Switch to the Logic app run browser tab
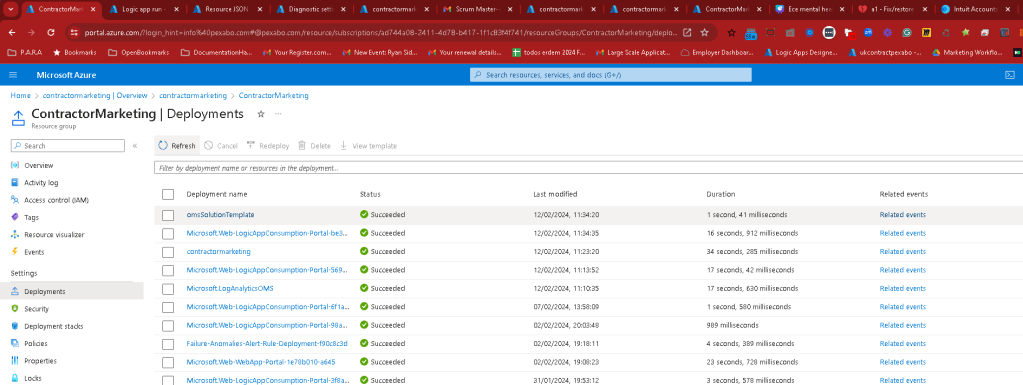The height and width of the screenshot is (385, 1023). [x=145, y=10]
